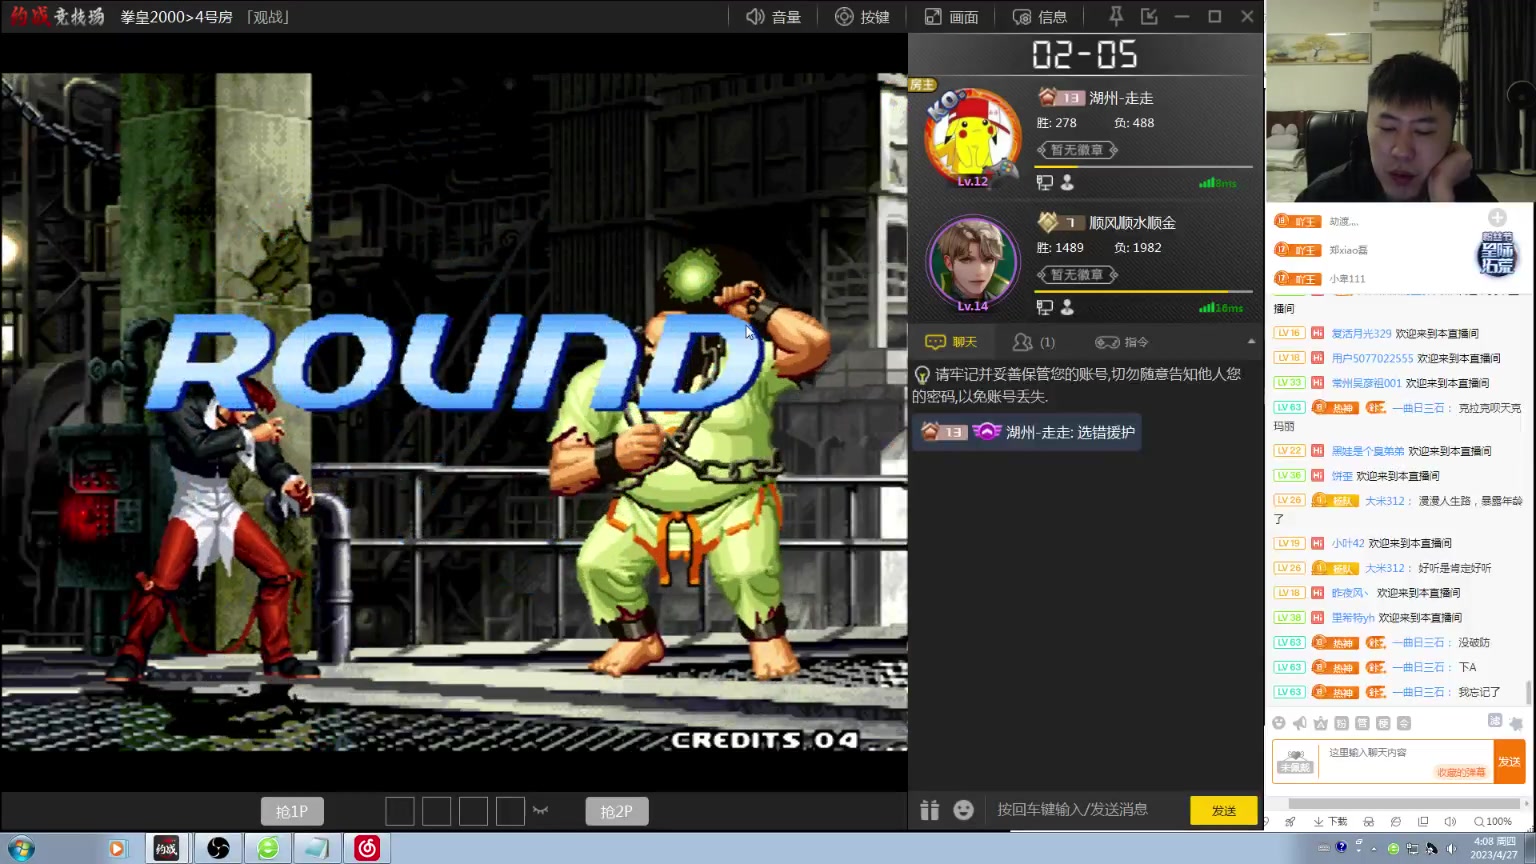Viewport: 1536px width, 864px height.
Task: Click the yellow 发送 send button
Action: (x=1224, y=811)
